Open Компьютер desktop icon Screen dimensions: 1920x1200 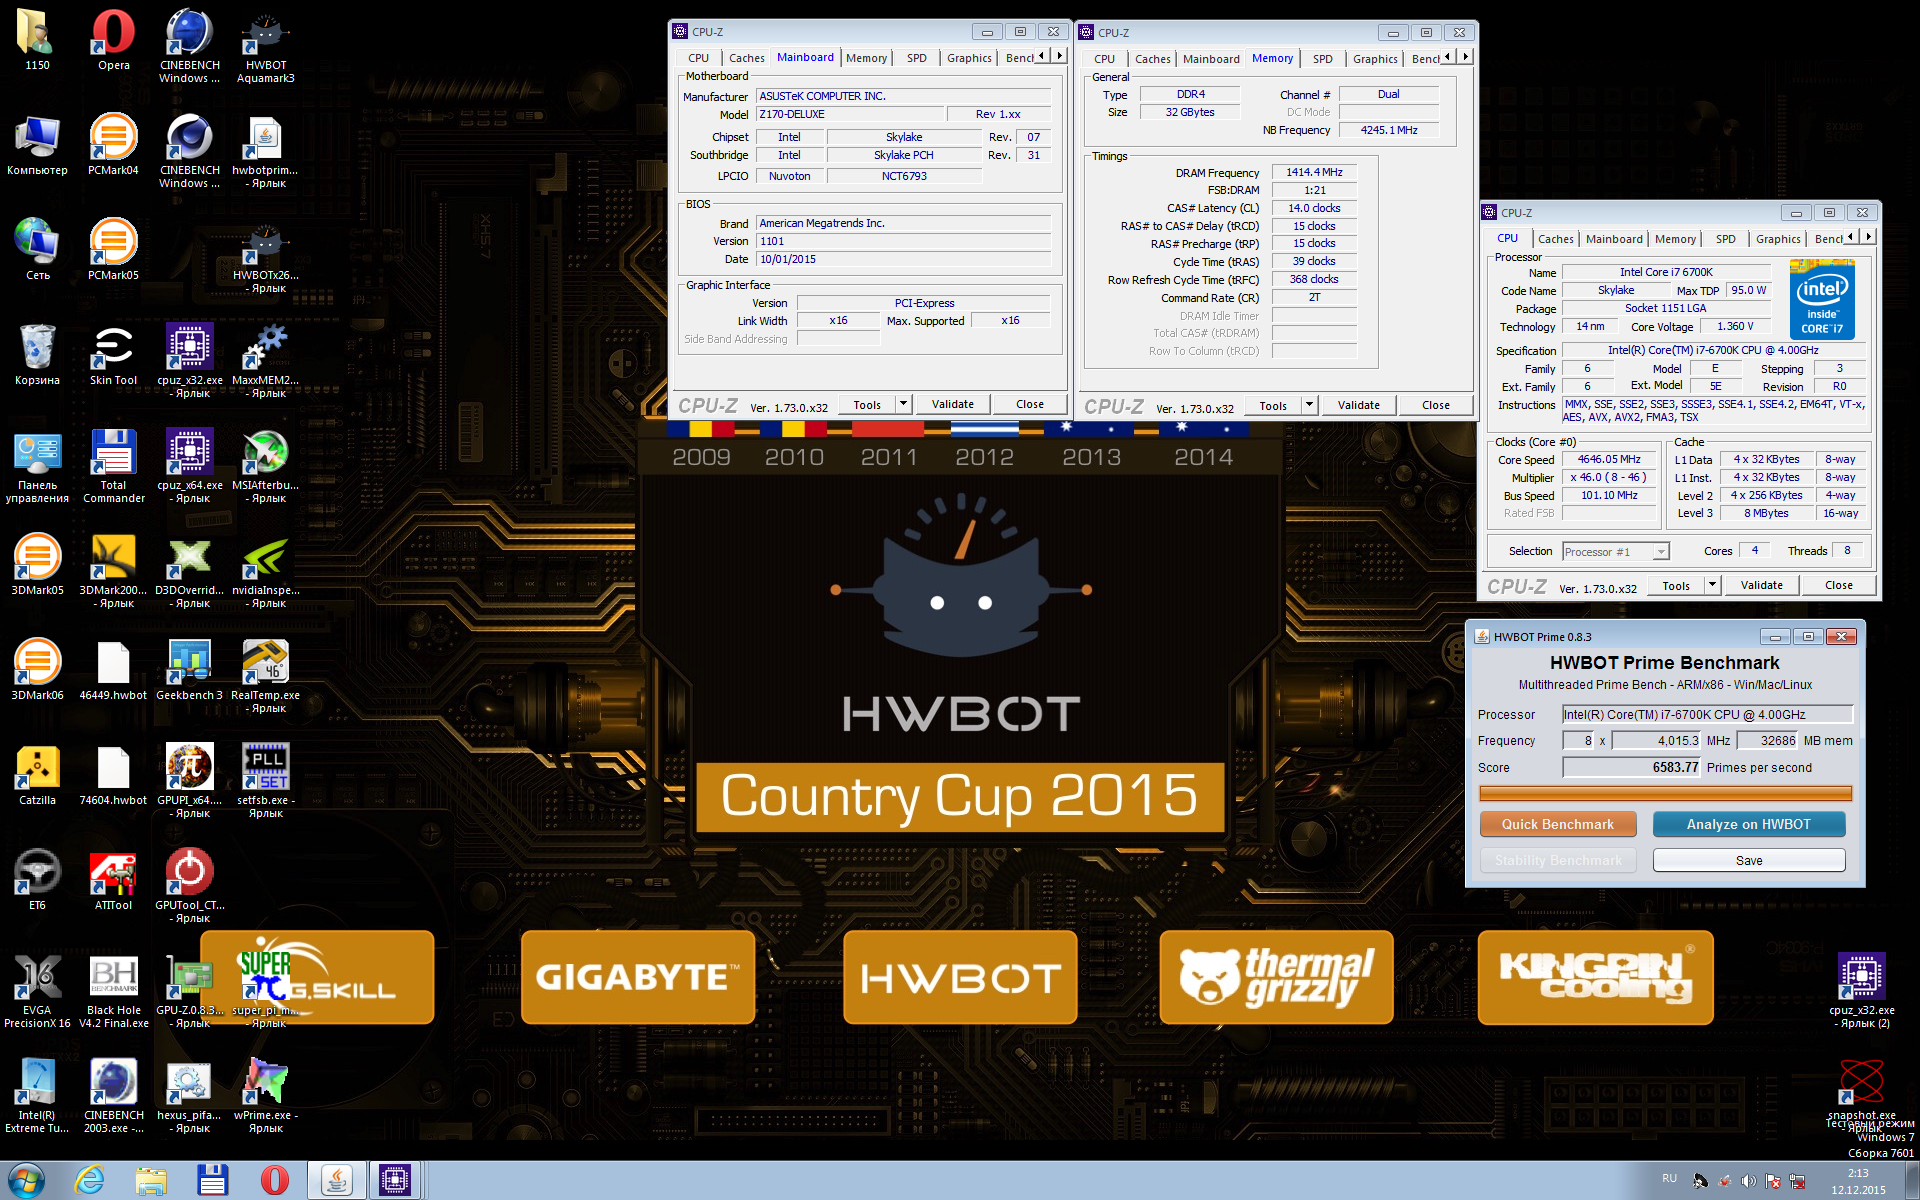(37, 145)
